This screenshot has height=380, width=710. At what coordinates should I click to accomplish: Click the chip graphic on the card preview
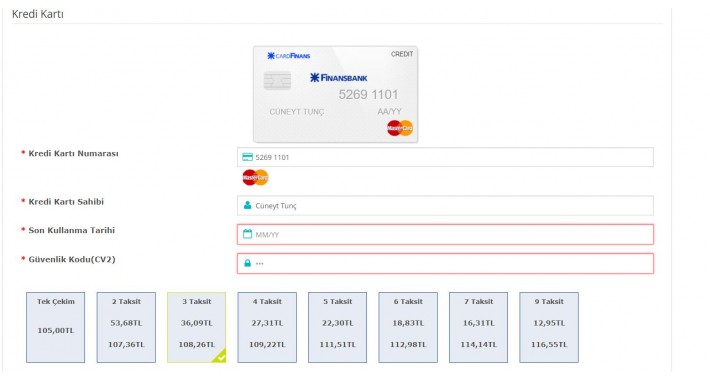pyautogui.click(x=277, y=81)
